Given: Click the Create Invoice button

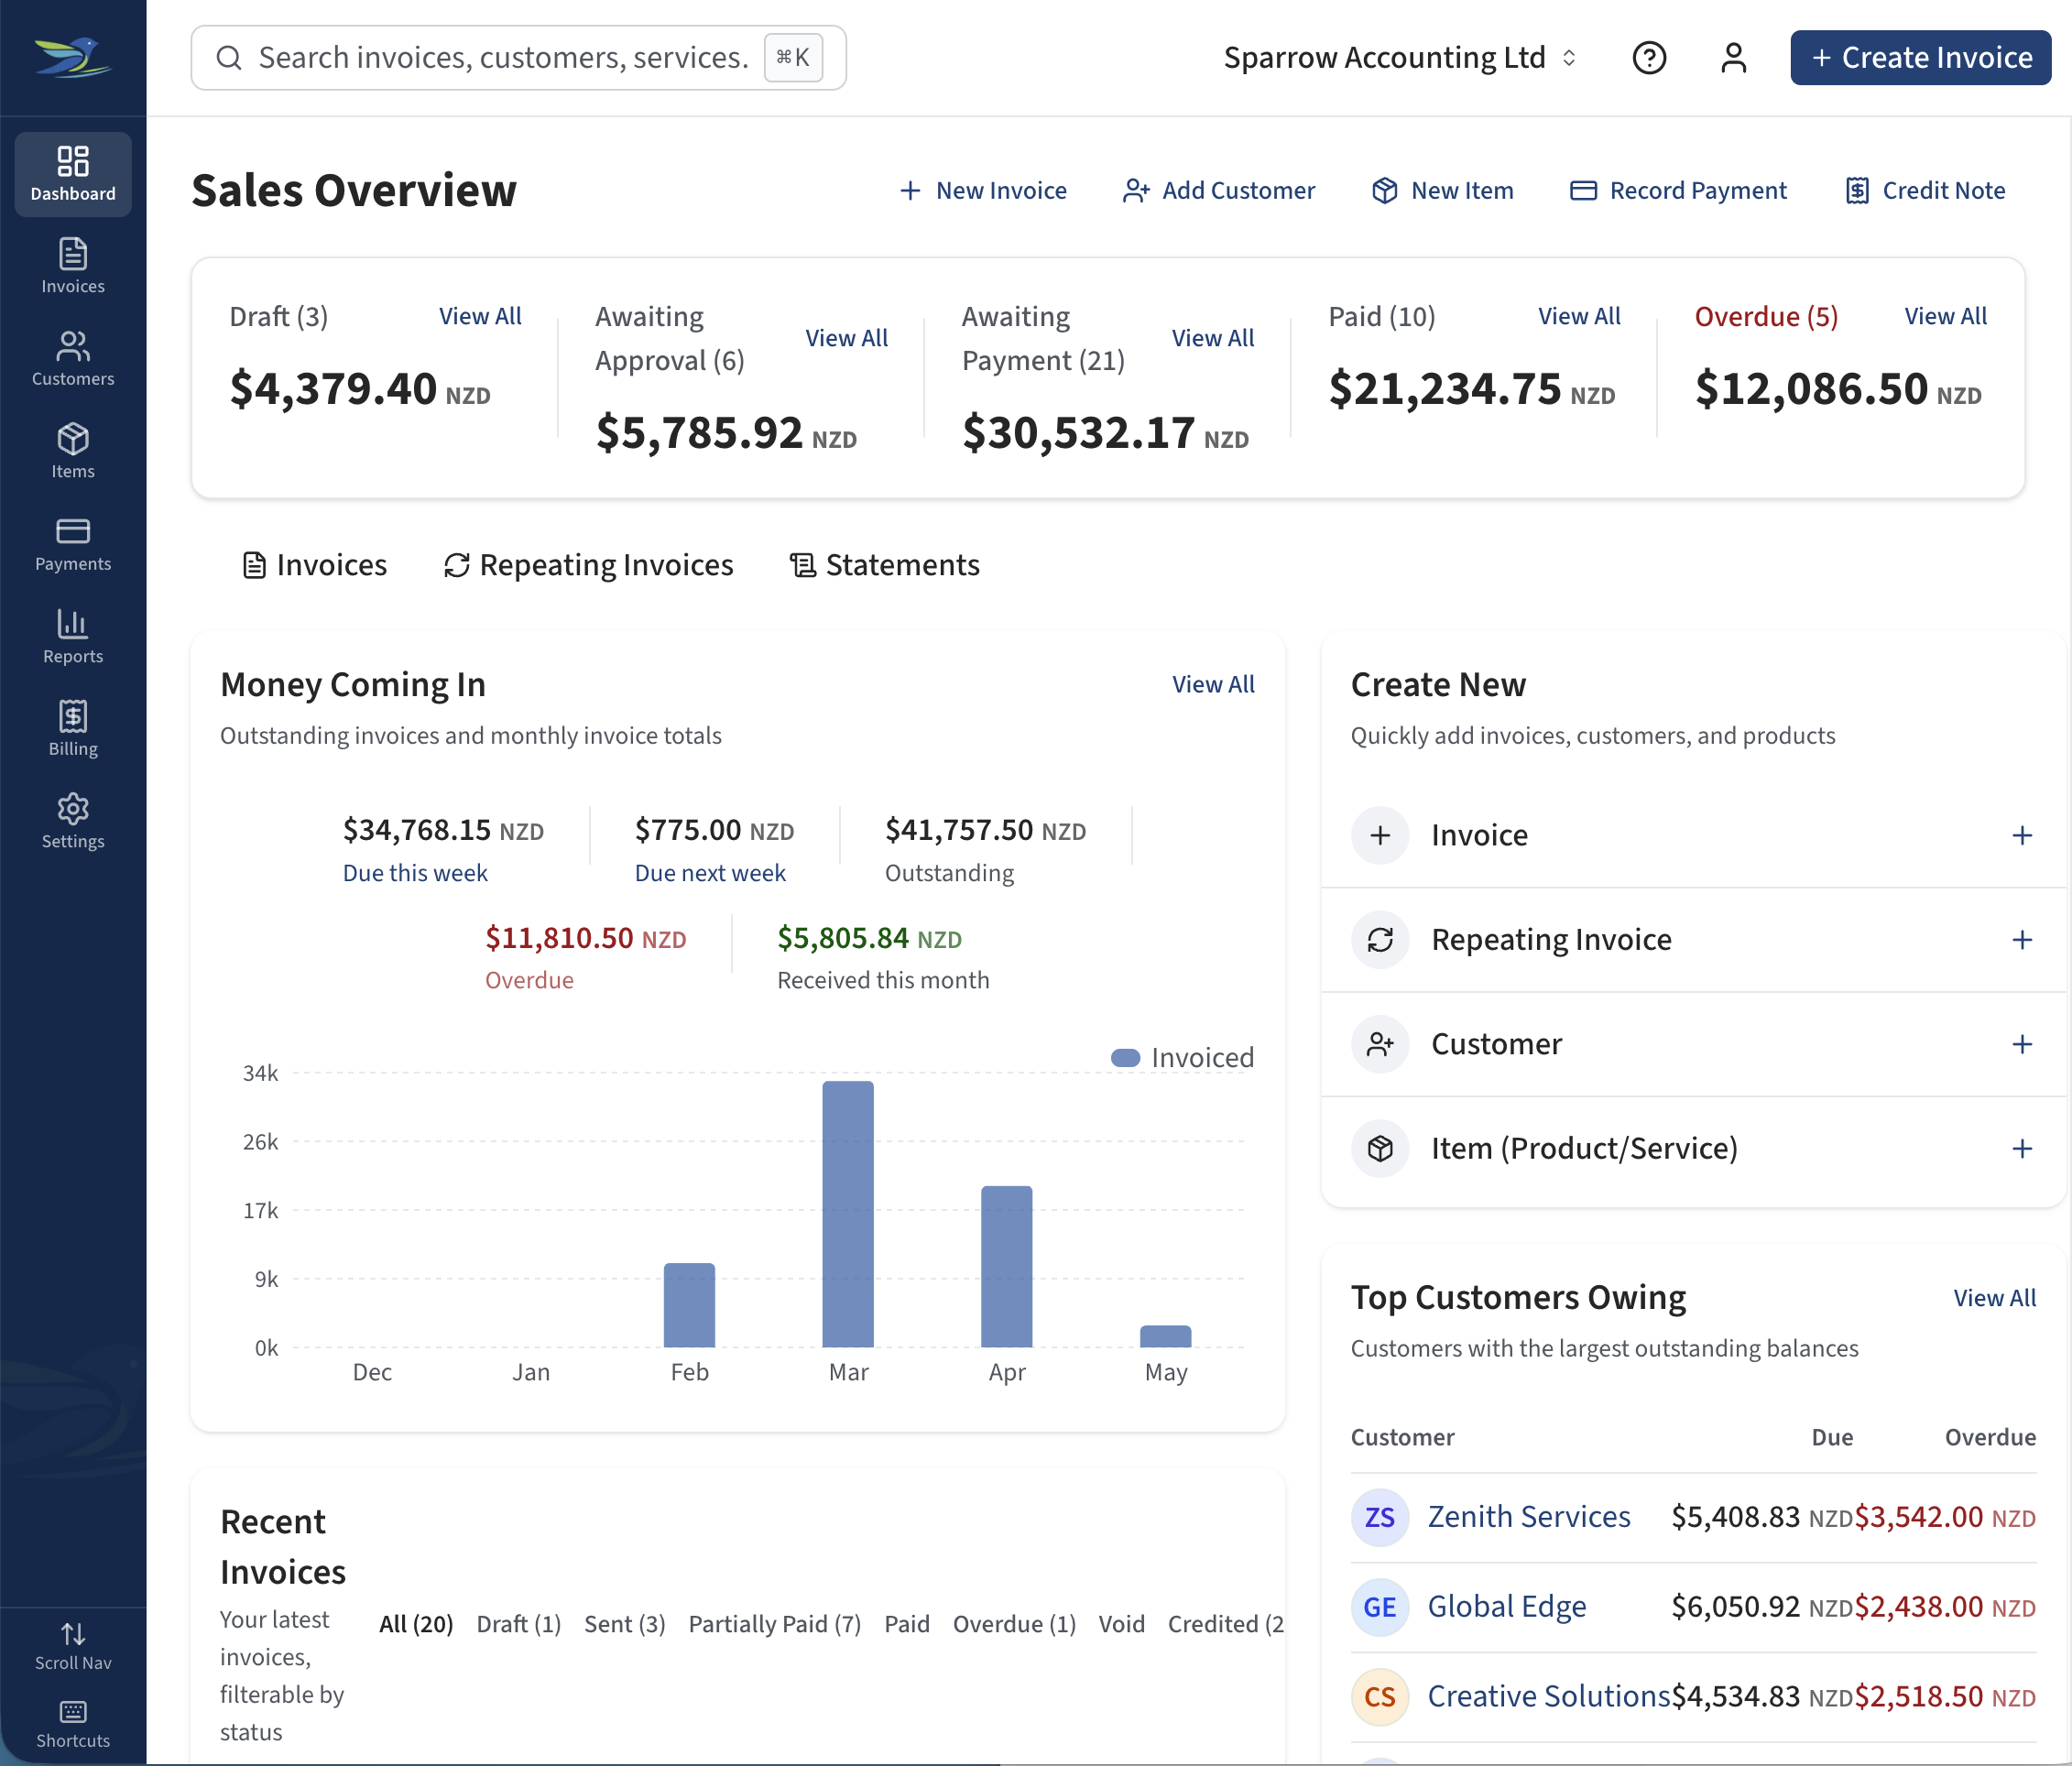Looking at the screenshot, I should [1920, 58].
